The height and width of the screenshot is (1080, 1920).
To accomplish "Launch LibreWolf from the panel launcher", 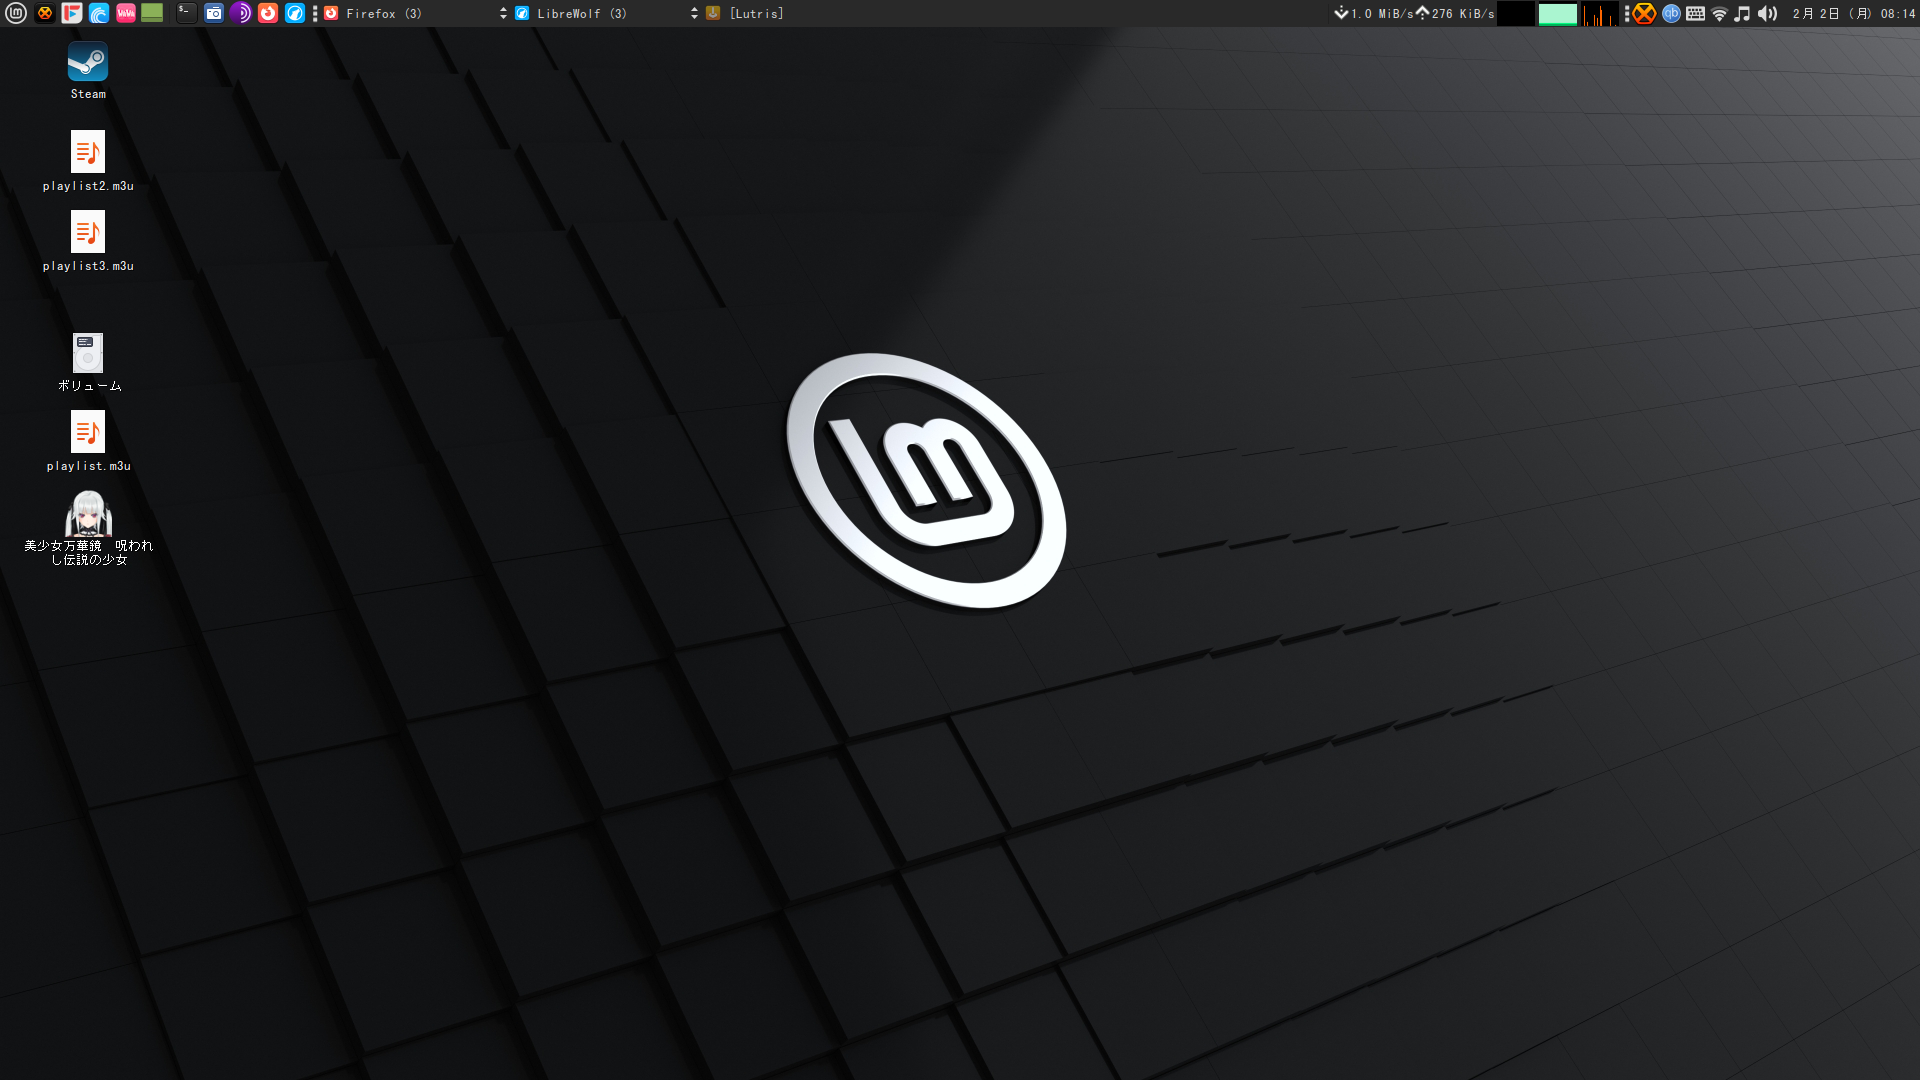I will 294,13.
